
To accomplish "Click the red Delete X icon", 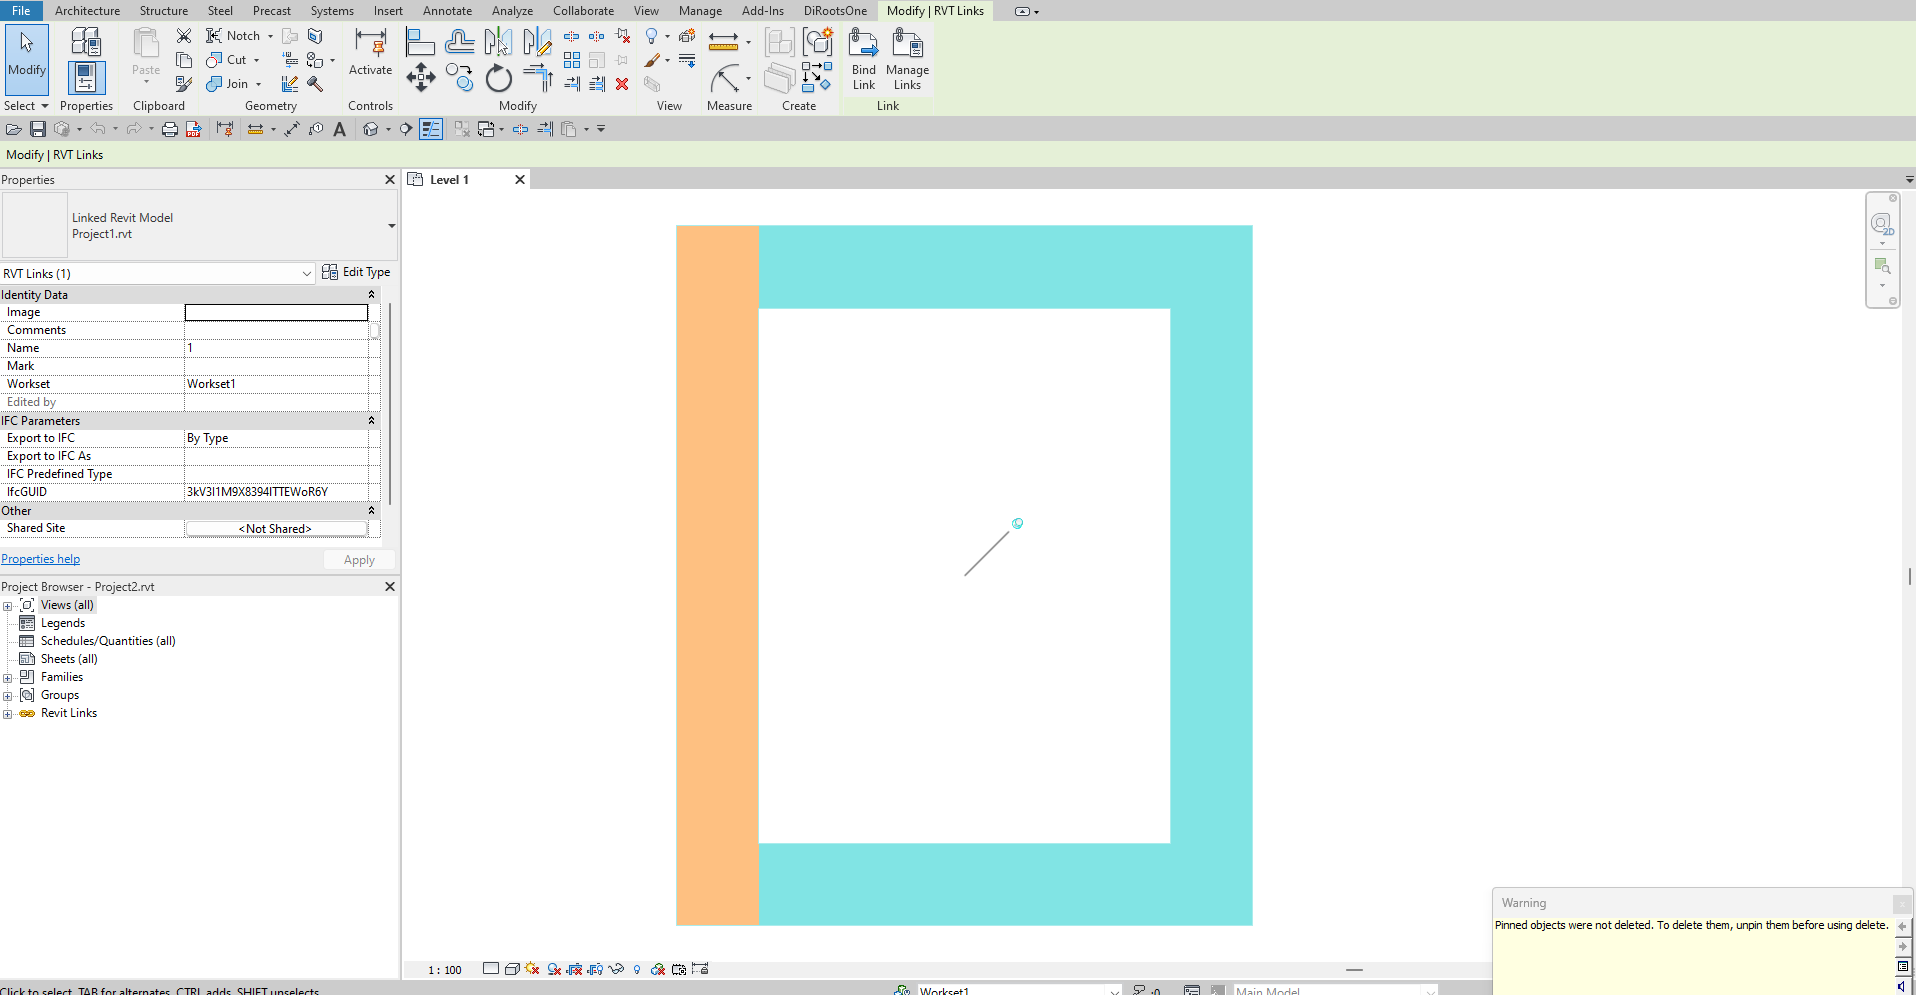I will (x=622, y=84).
